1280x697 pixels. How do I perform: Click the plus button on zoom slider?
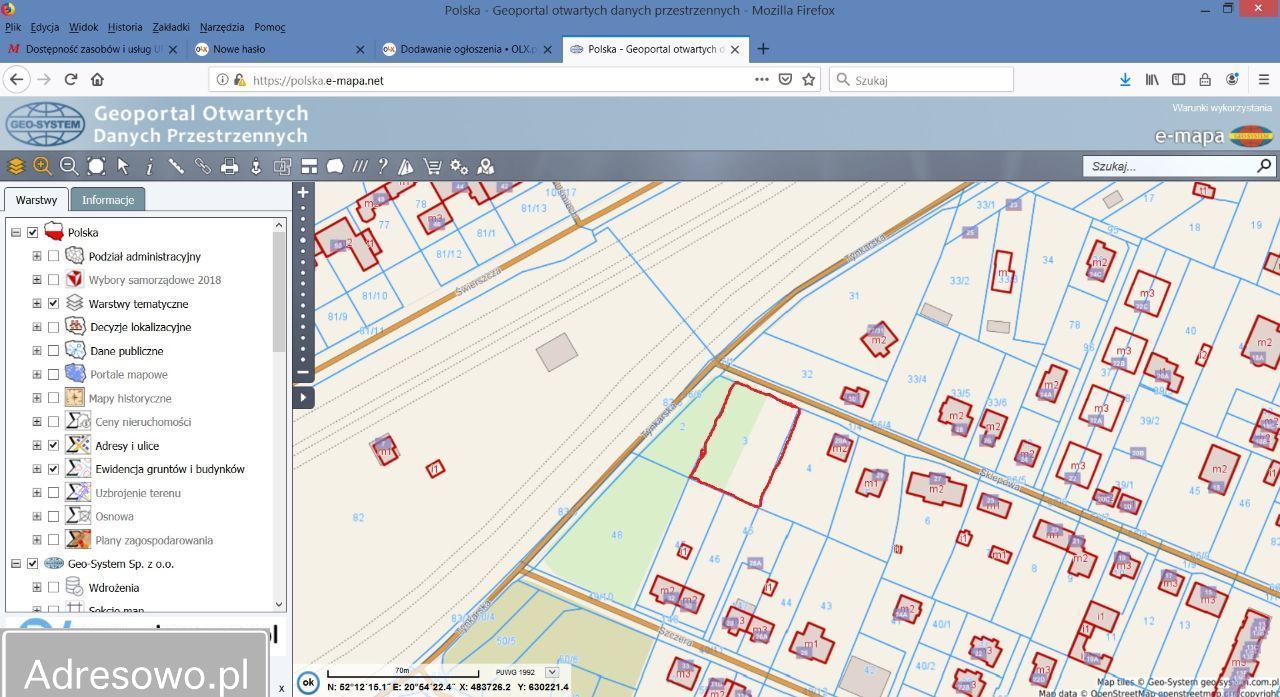tap(303, 192)
